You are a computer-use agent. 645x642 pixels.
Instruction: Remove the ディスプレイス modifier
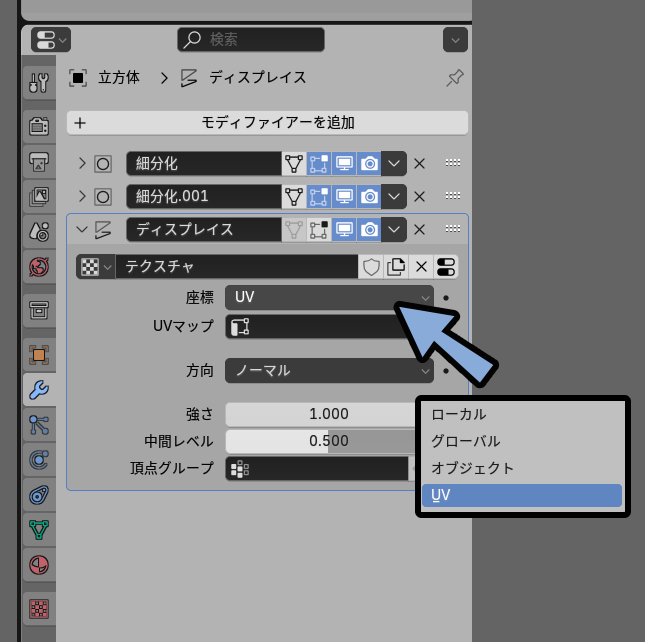[419, 229]
